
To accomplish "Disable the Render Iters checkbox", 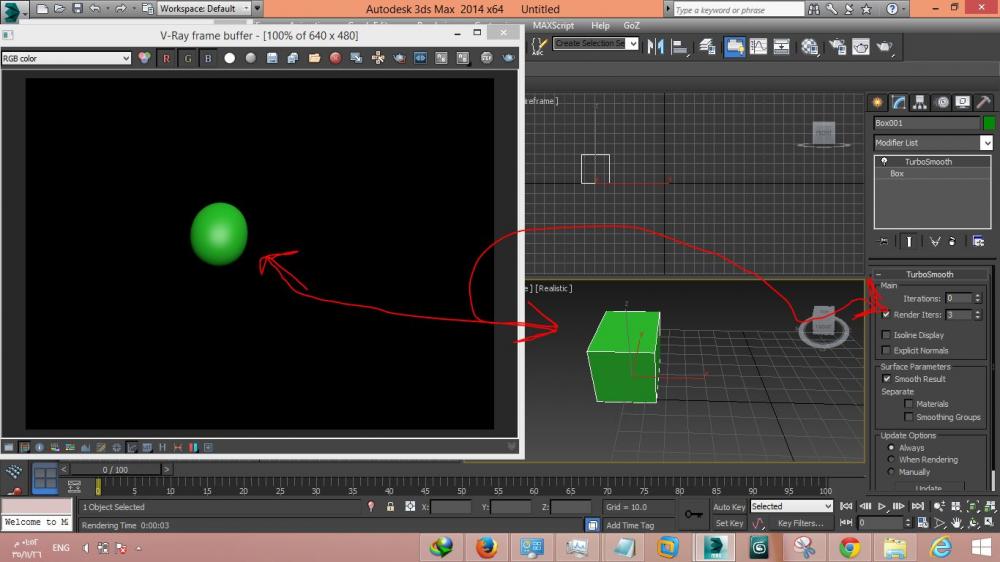I will (x=886, y=315).
